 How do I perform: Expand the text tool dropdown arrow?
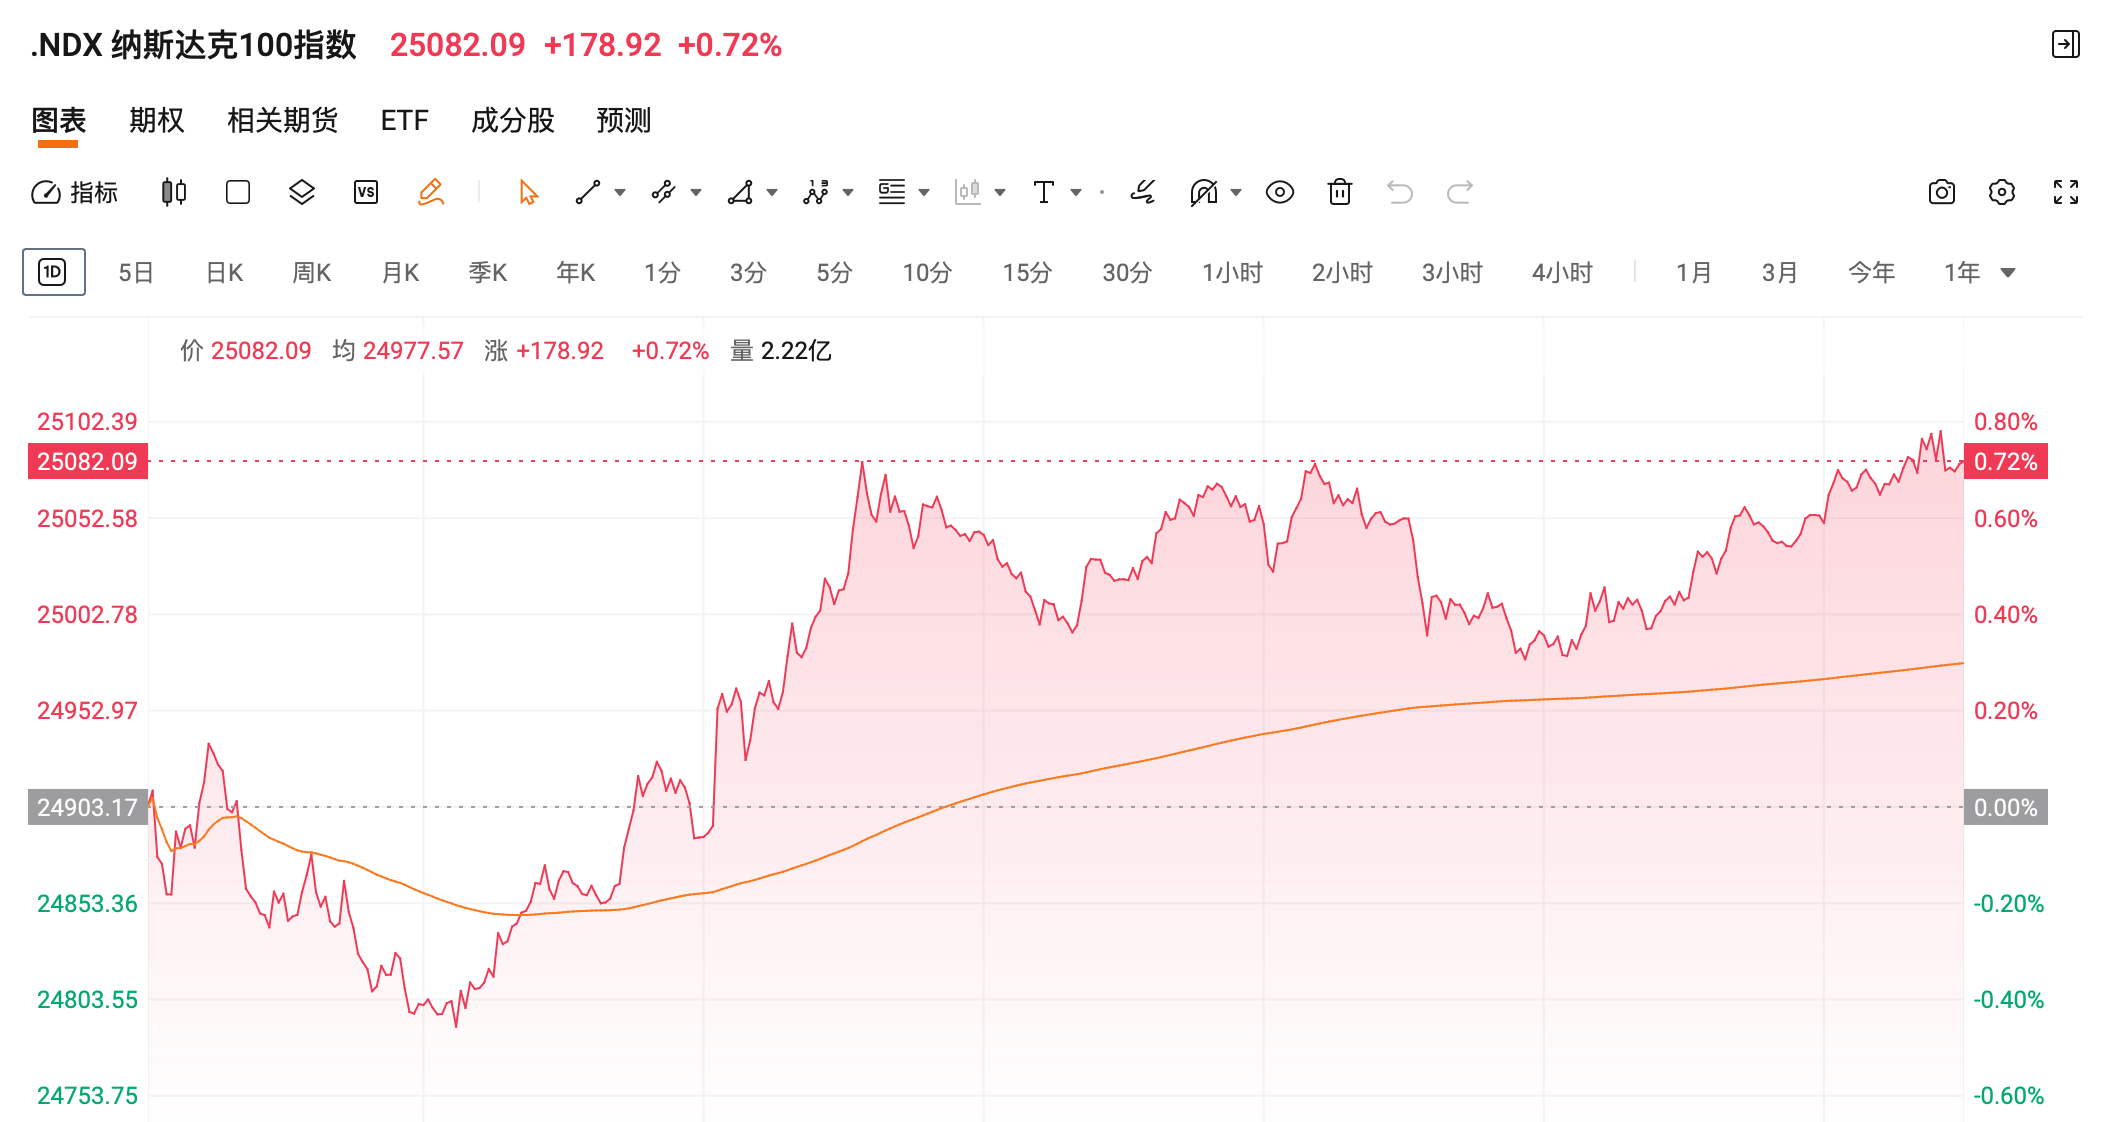(1076, 192)
